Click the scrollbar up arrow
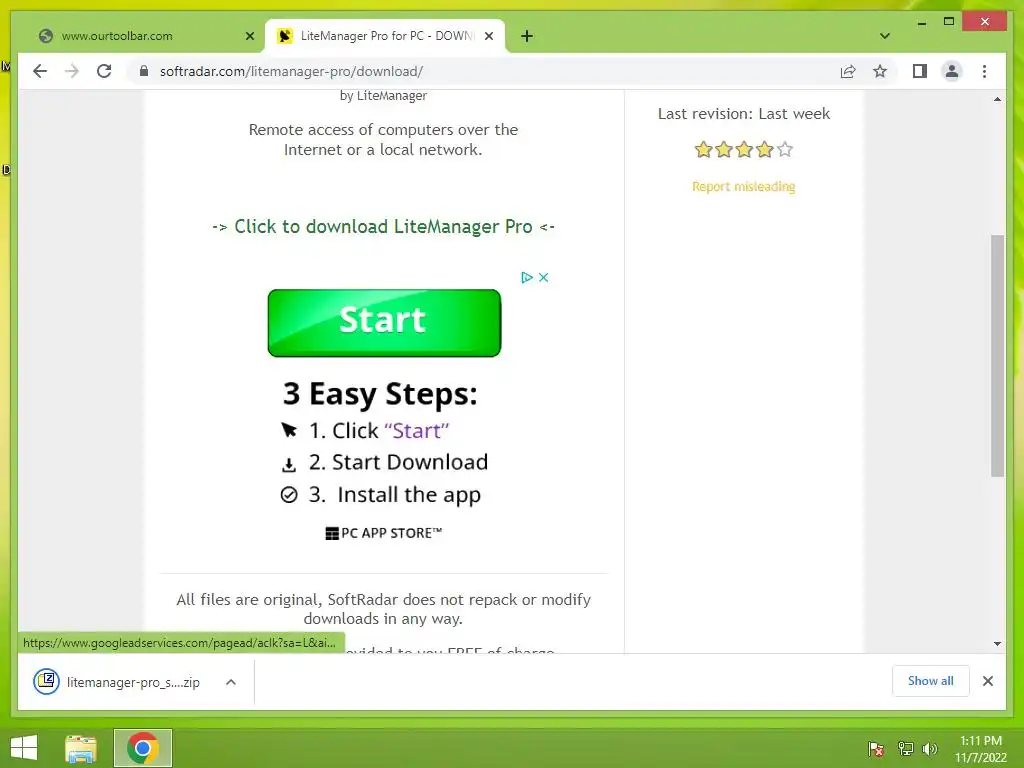 click(x=997, y=99)
